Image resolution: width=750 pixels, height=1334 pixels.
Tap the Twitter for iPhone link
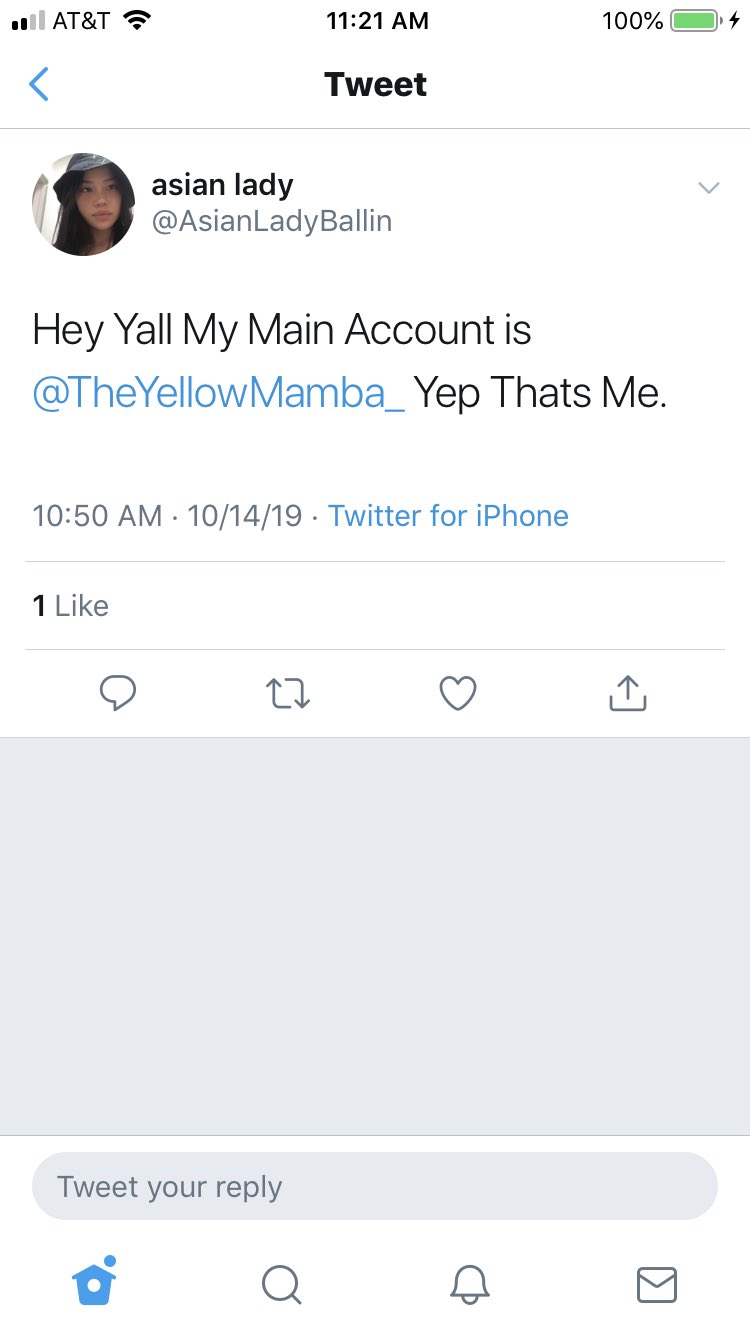[448, 516]
